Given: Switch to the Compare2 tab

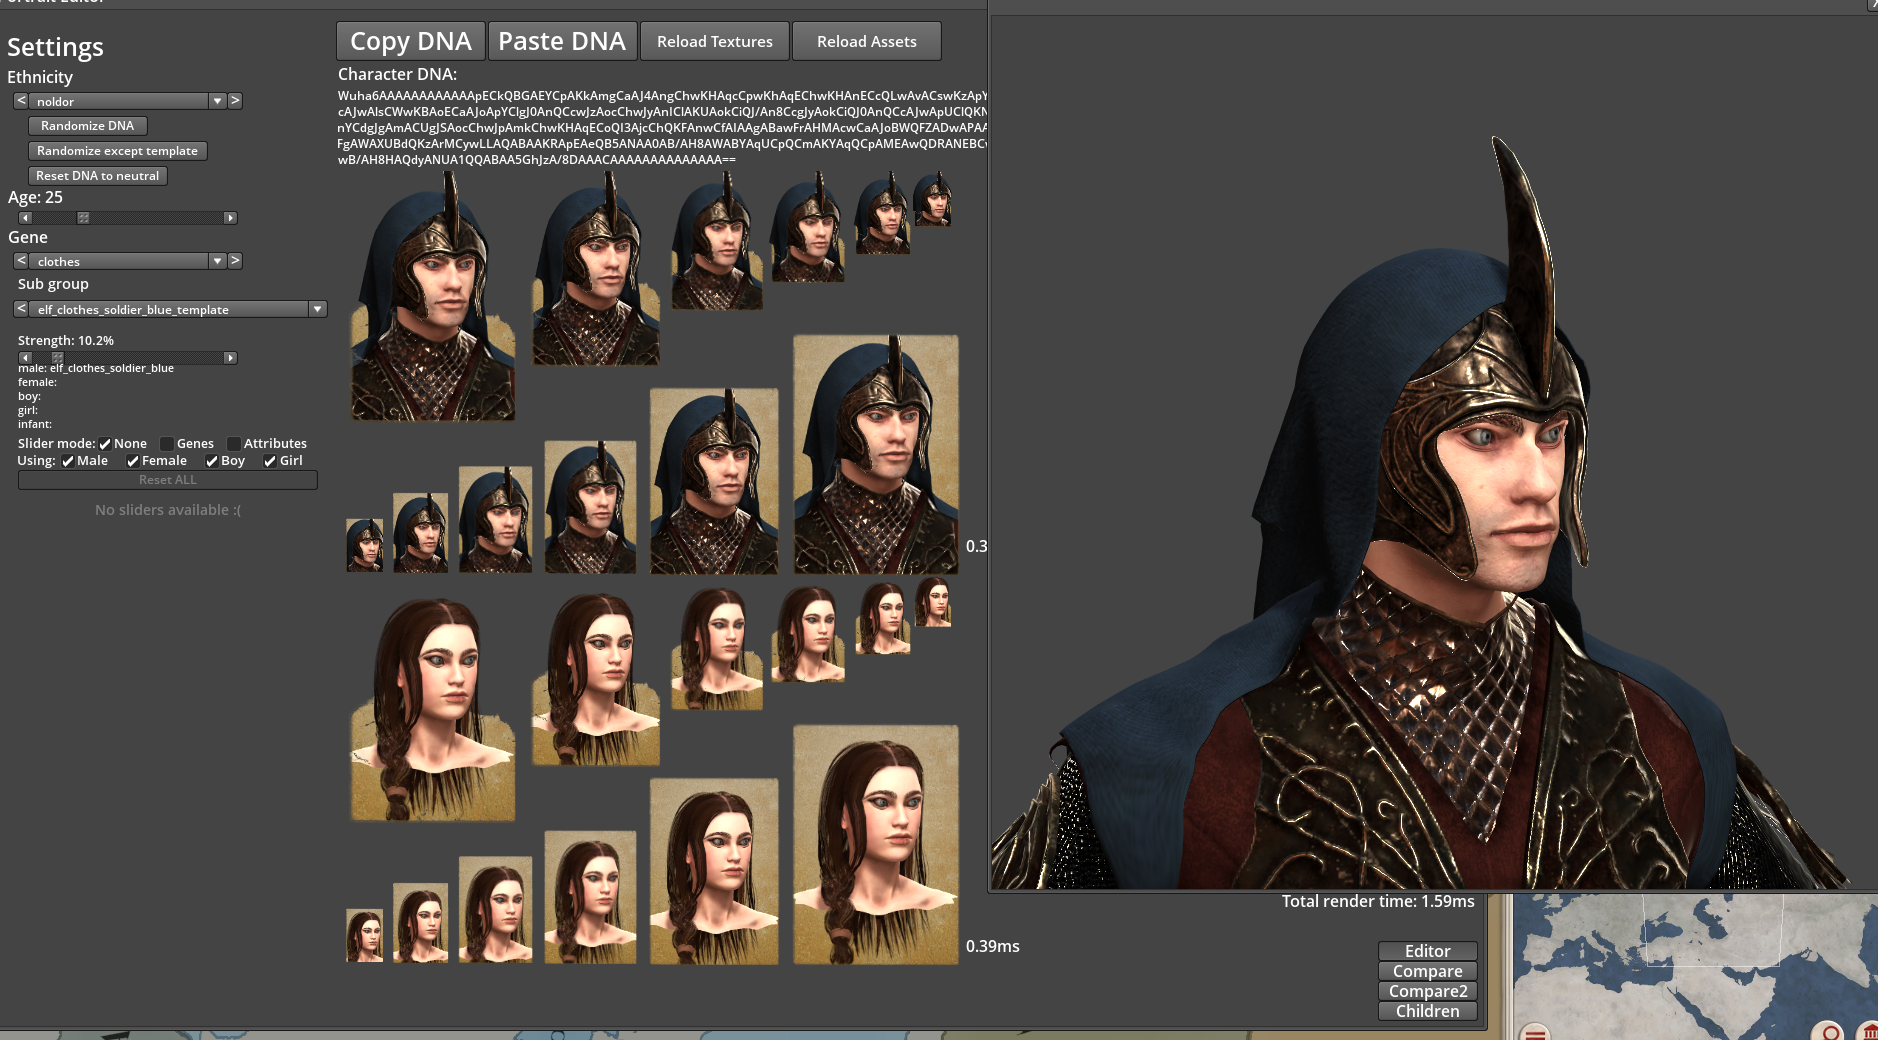Looking at the screenshot, I should point(1427,991).
